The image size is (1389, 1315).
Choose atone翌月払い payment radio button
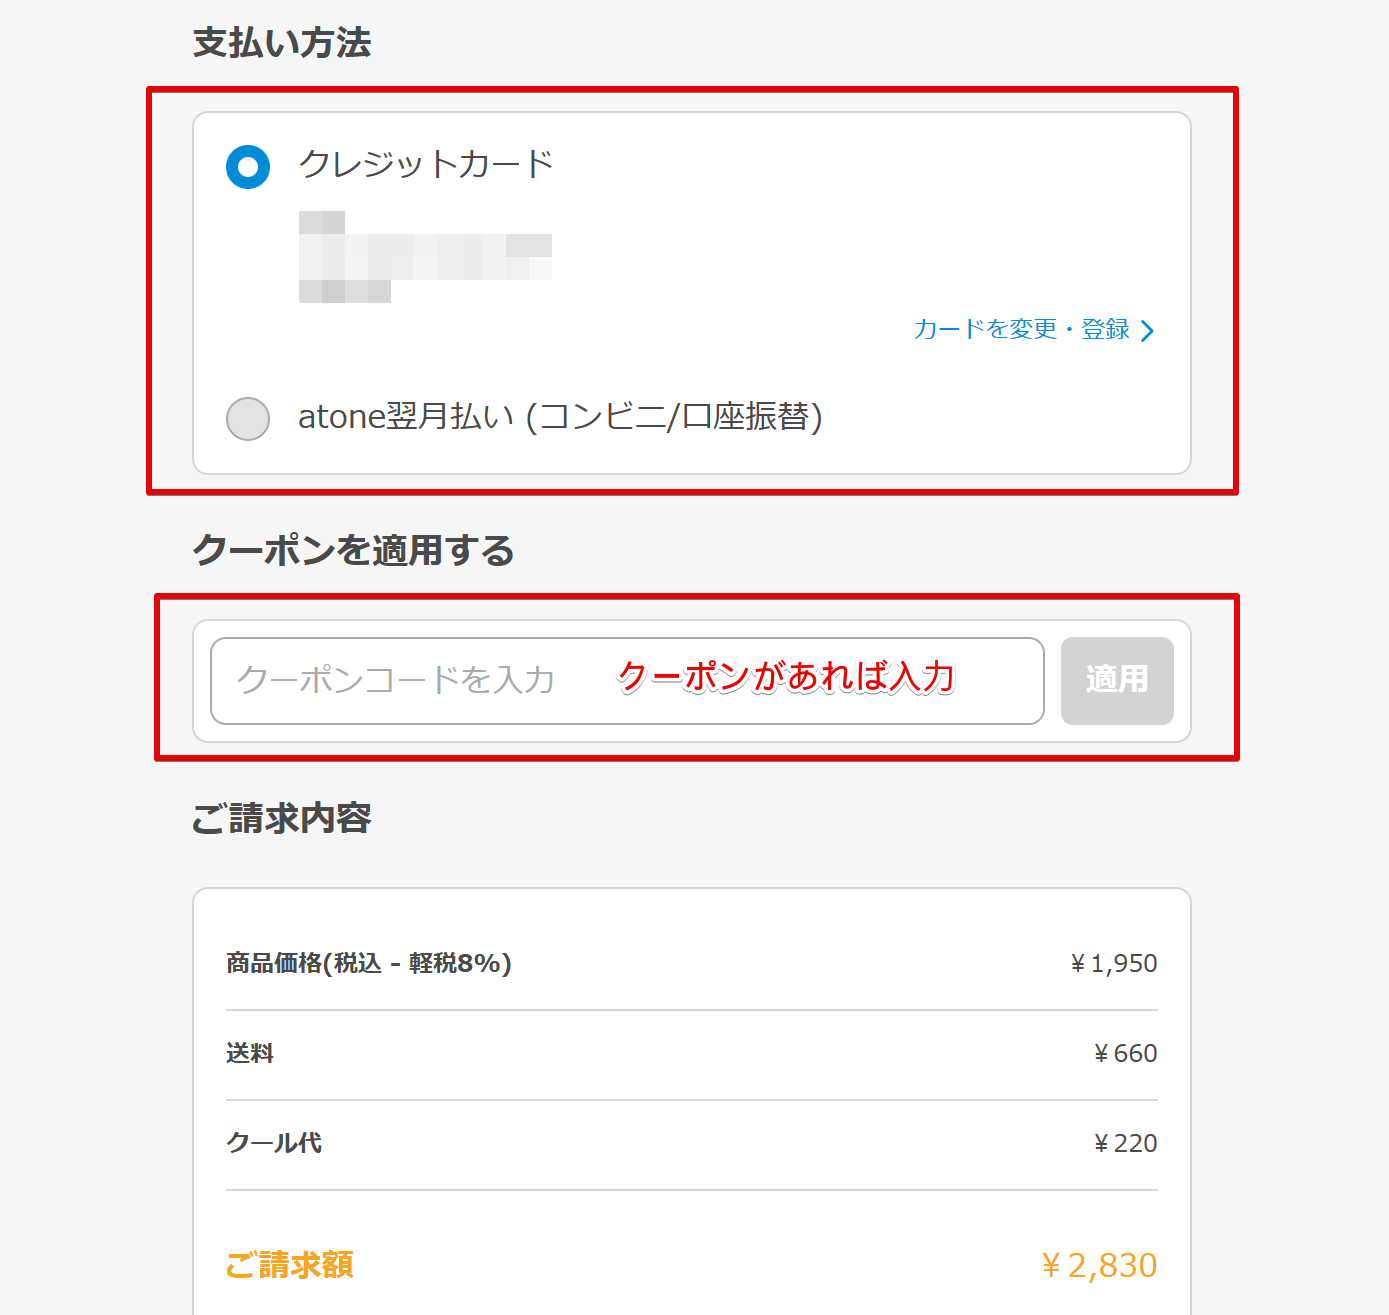248,418
